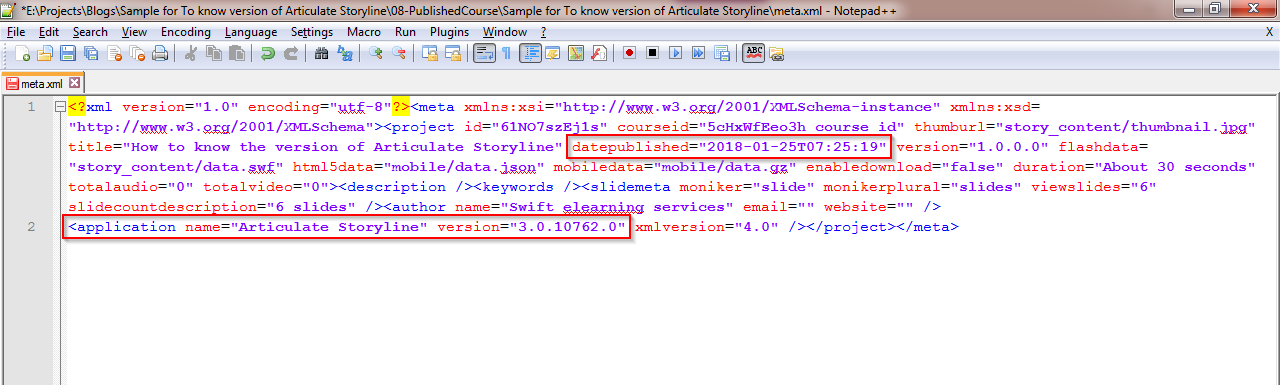Click the X button on the menu bar
Image resolution: width=1280 pixels, height=385 pixels.
(1269, 32)
